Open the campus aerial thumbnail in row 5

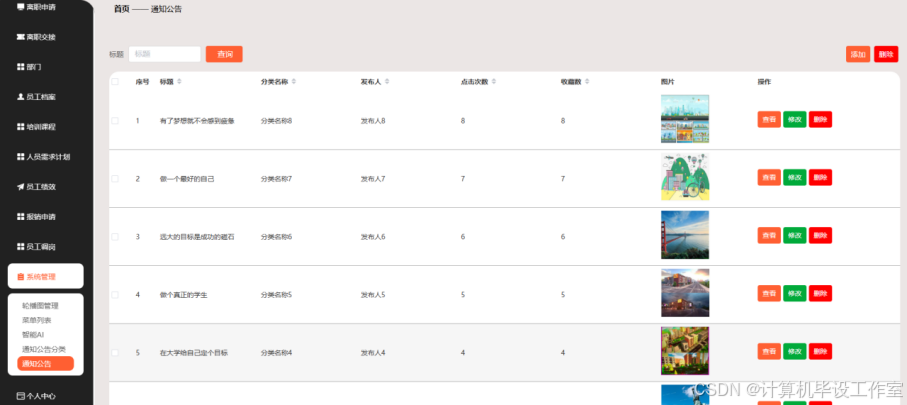click(x=685, y=351)
